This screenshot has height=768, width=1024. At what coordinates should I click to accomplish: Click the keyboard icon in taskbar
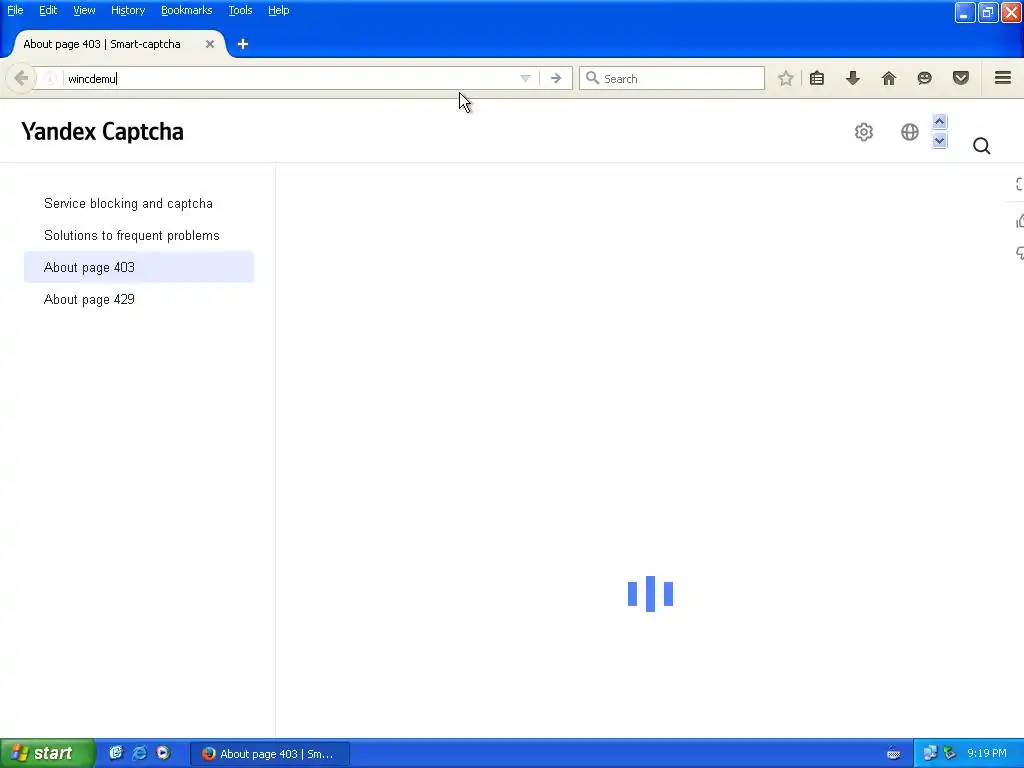click(893, 754)
